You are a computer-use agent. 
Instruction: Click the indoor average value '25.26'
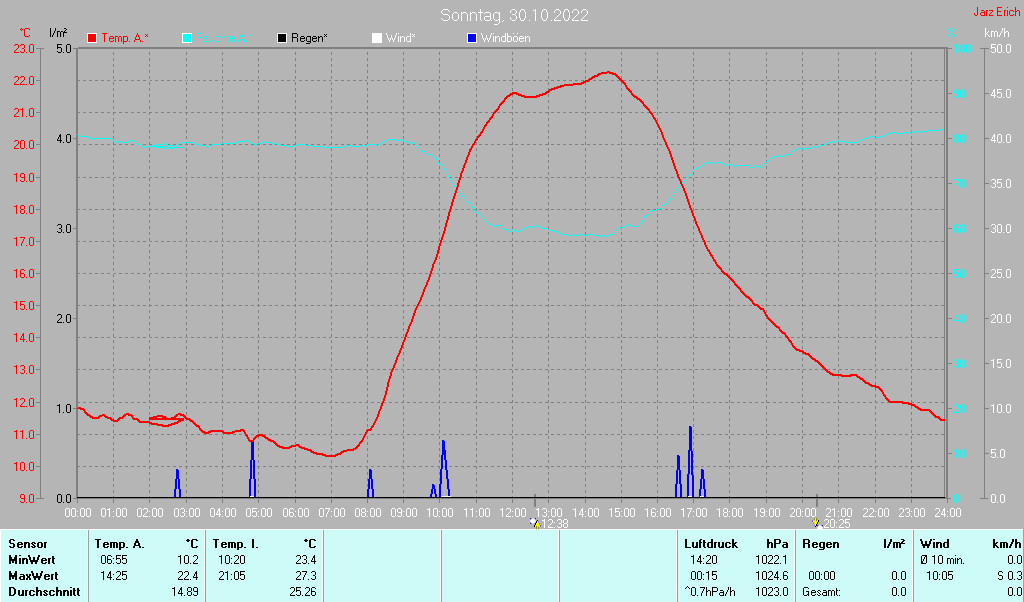[304, 592]
